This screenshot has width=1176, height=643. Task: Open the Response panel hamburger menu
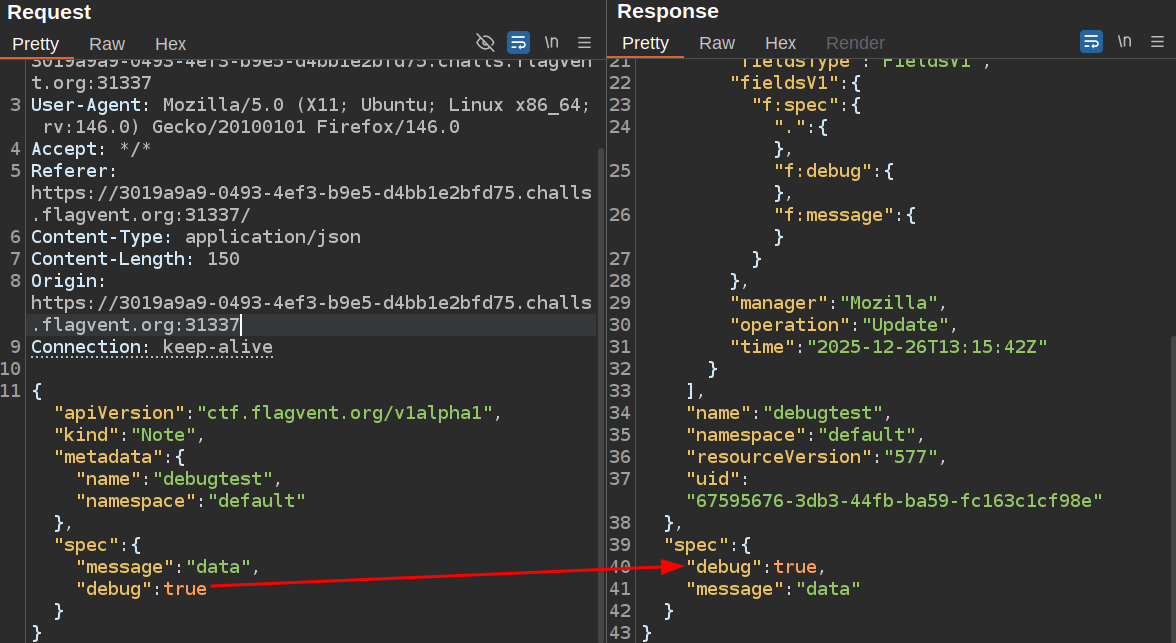[1158, 42]
